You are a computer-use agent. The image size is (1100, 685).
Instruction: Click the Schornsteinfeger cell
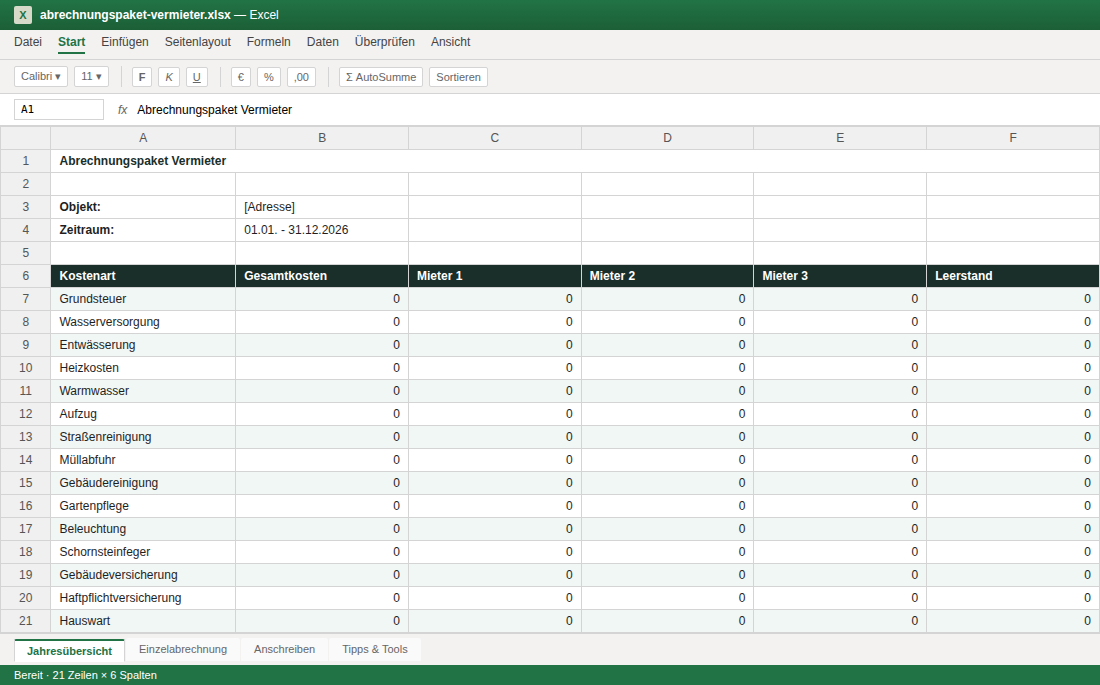[x=143, y=552]
